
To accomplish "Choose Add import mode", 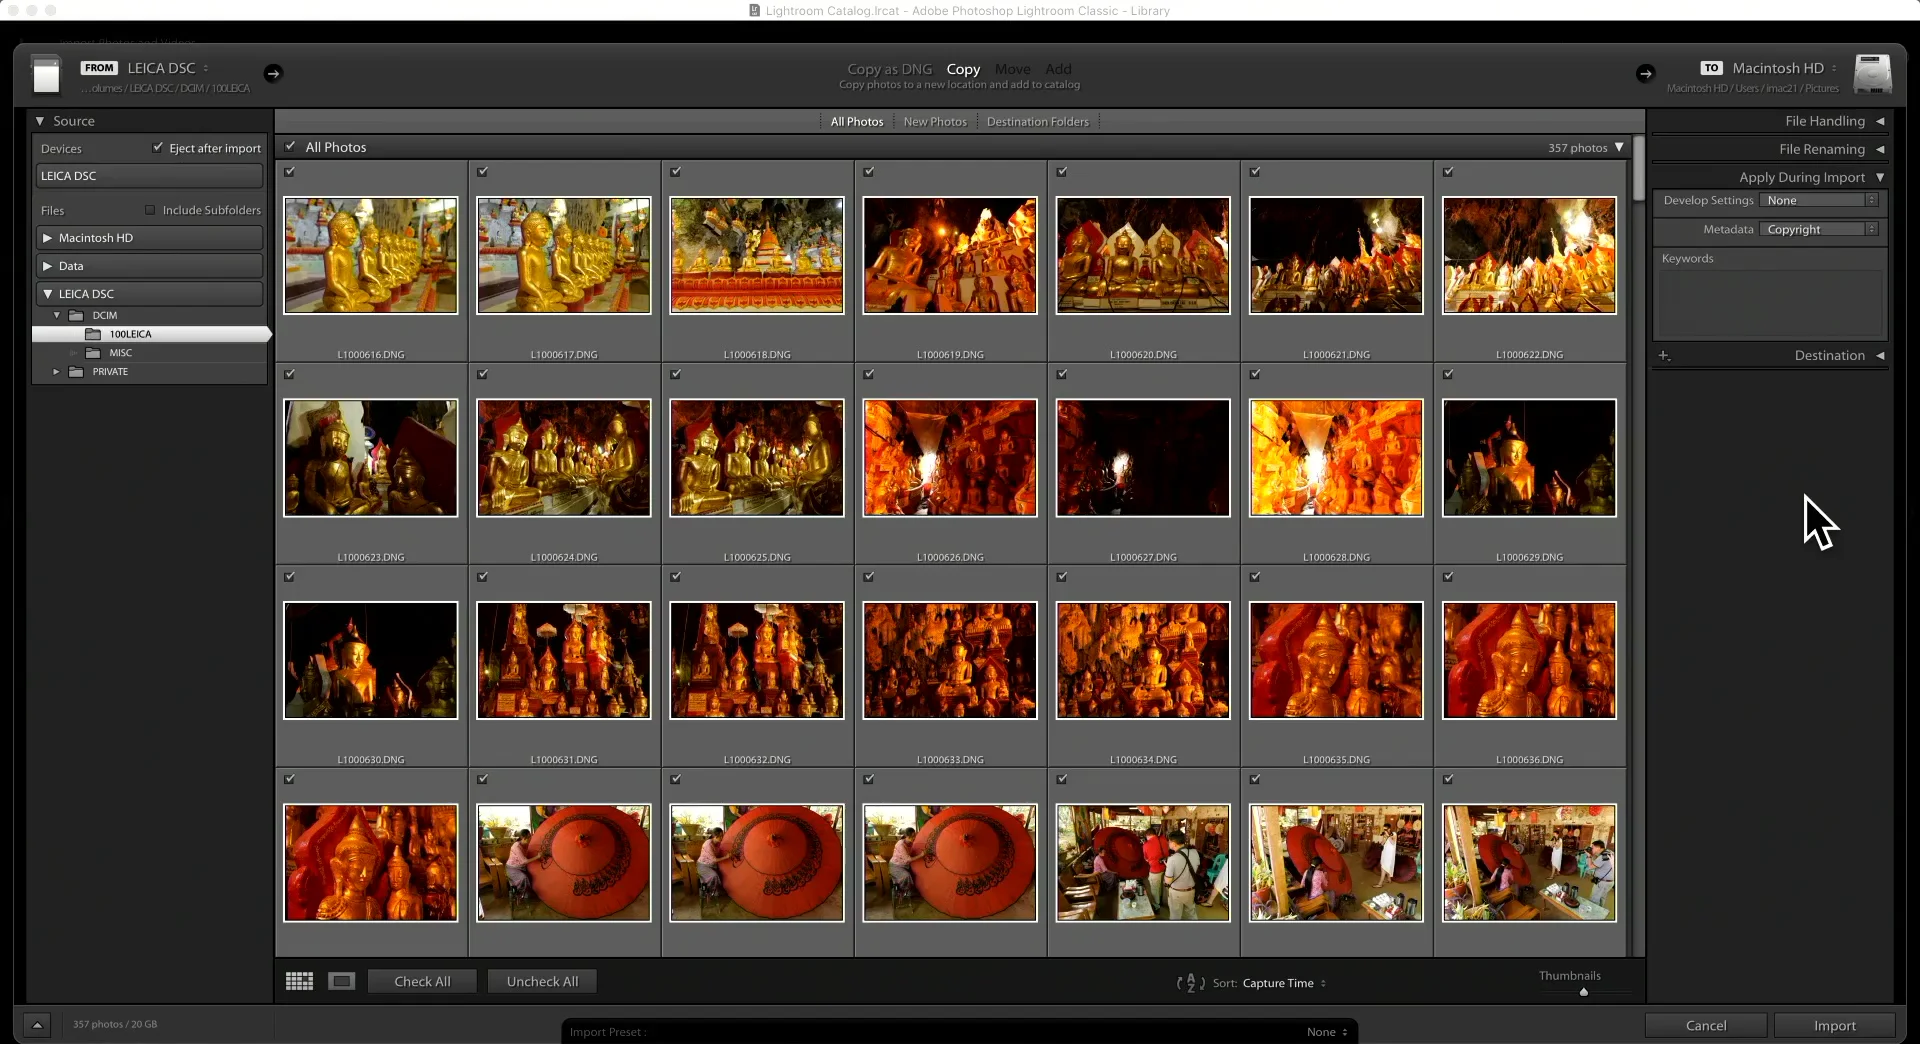I will 1058,69.
